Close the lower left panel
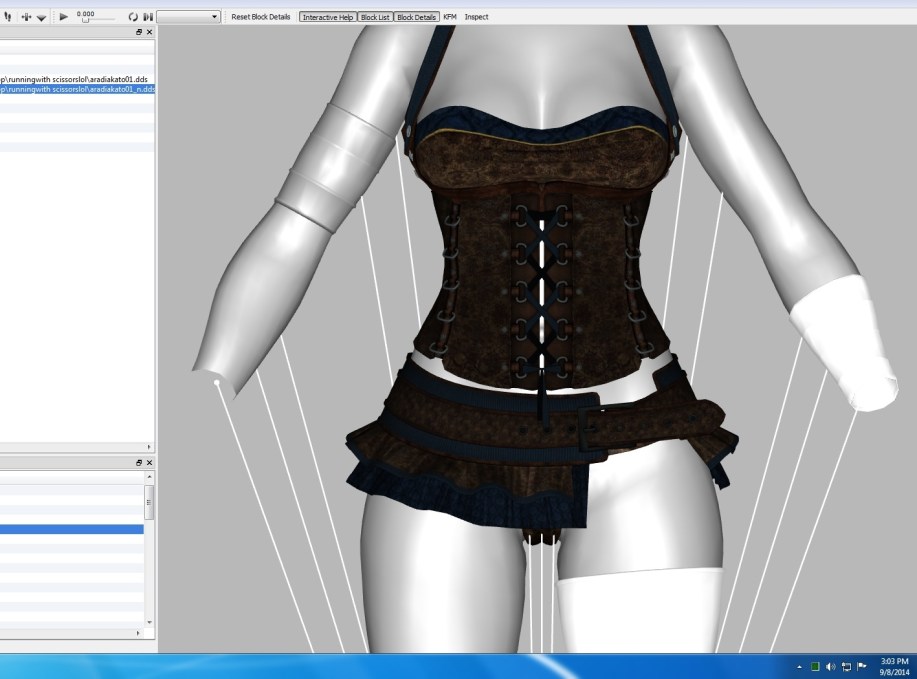917x679 pixels. tap(149, 463)
